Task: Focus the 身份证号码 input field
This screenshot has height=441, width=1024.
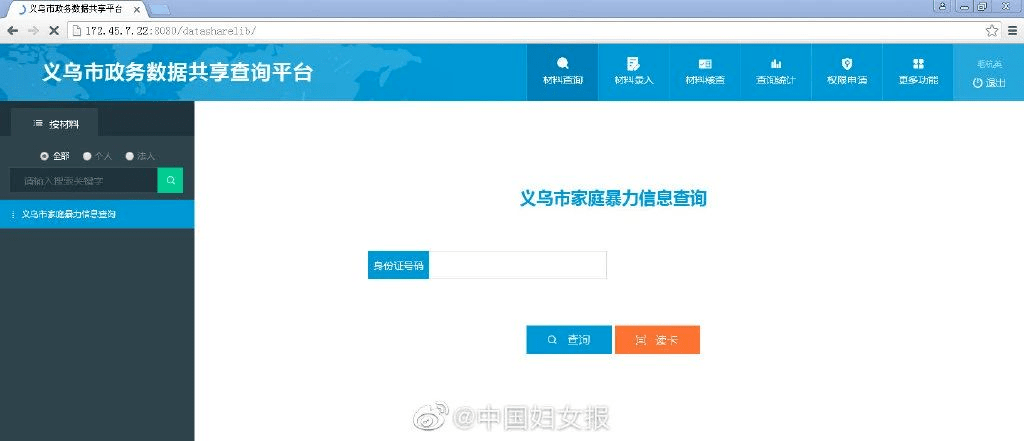Action: click(517, 265)
